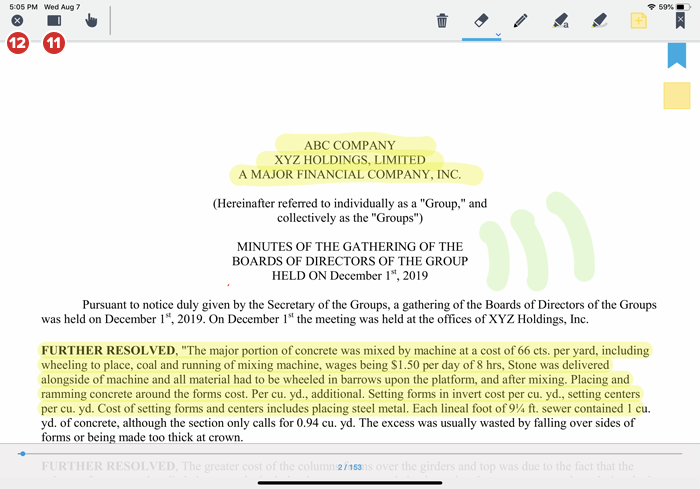Select the text highlighter tool
Viewport: 700px width, 489px height.
[560, 20]
